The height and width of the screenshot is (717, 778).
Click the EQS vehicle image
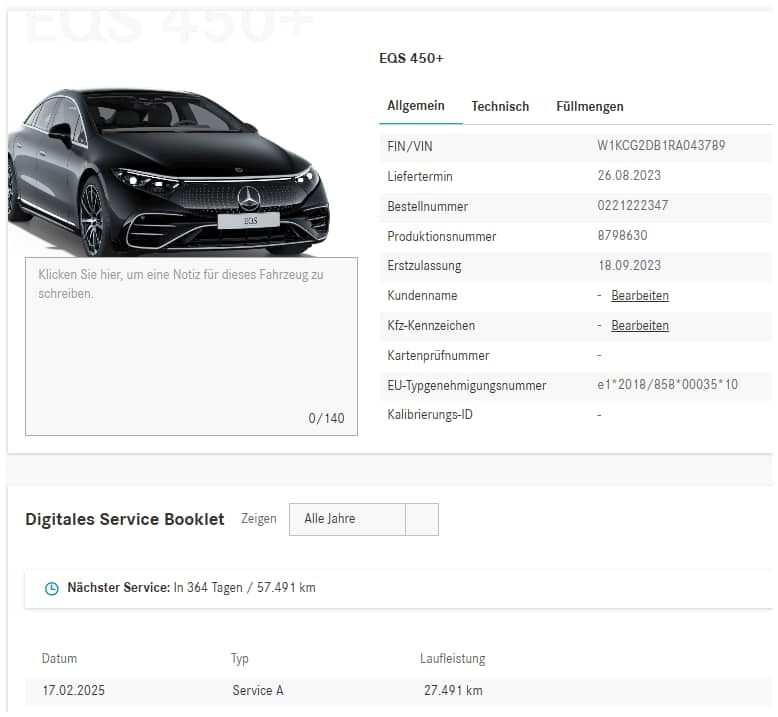click(168, 172)
